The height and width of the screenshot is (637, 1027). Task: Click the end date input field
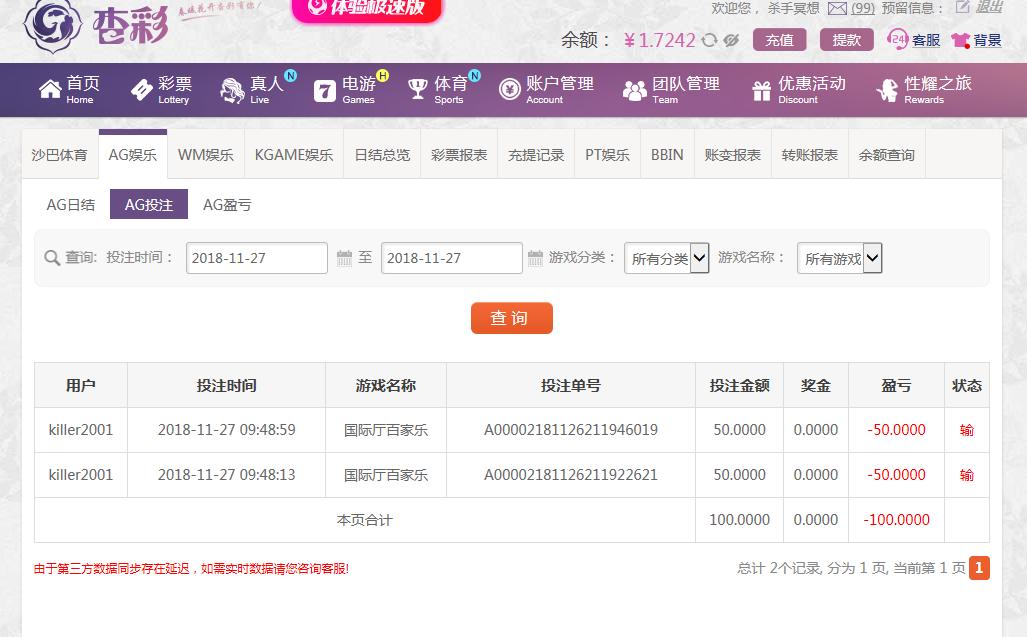click(451, 258)
